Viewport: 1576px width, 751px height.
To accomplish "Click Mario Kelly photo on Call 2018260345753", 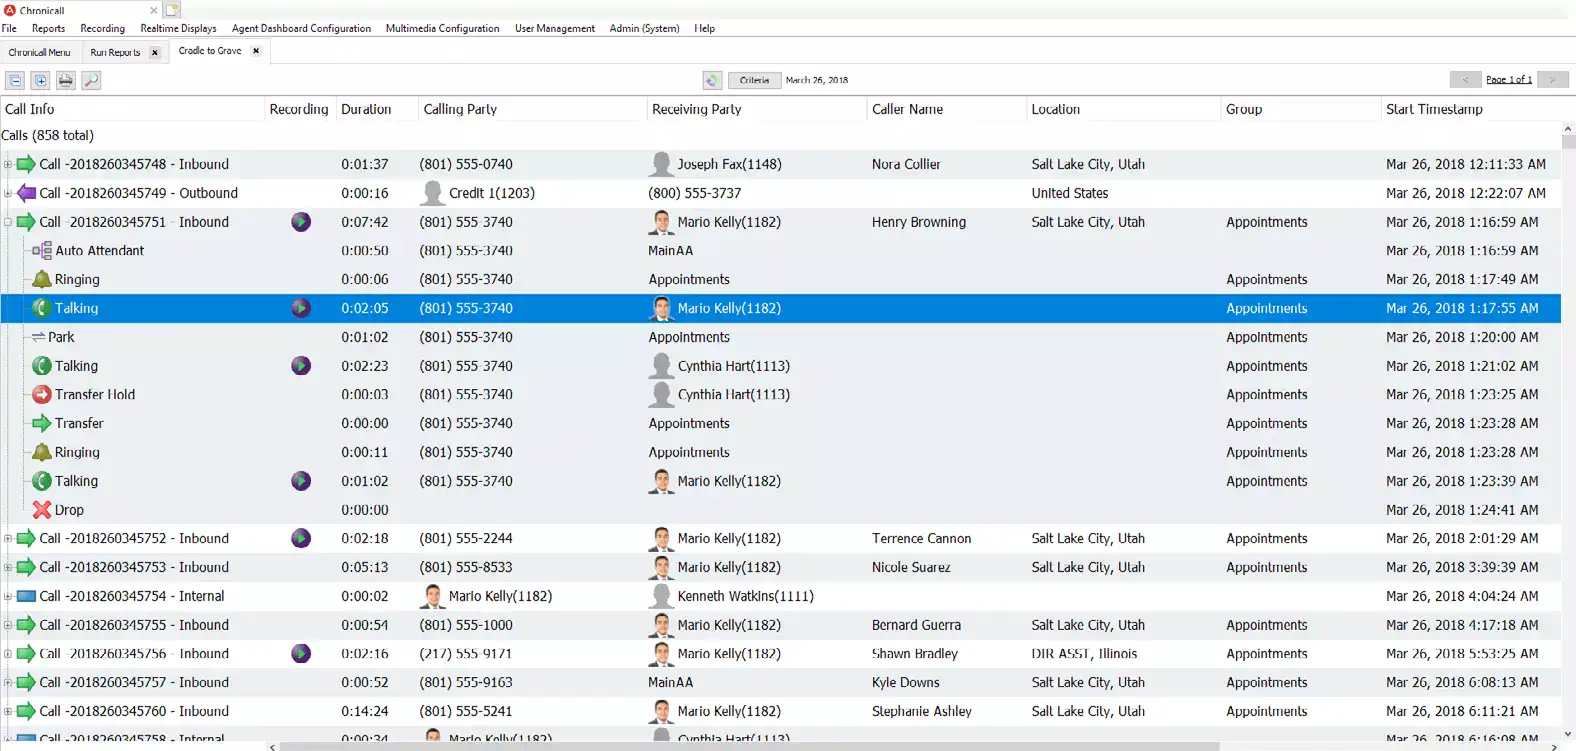I will pos(661,567).
